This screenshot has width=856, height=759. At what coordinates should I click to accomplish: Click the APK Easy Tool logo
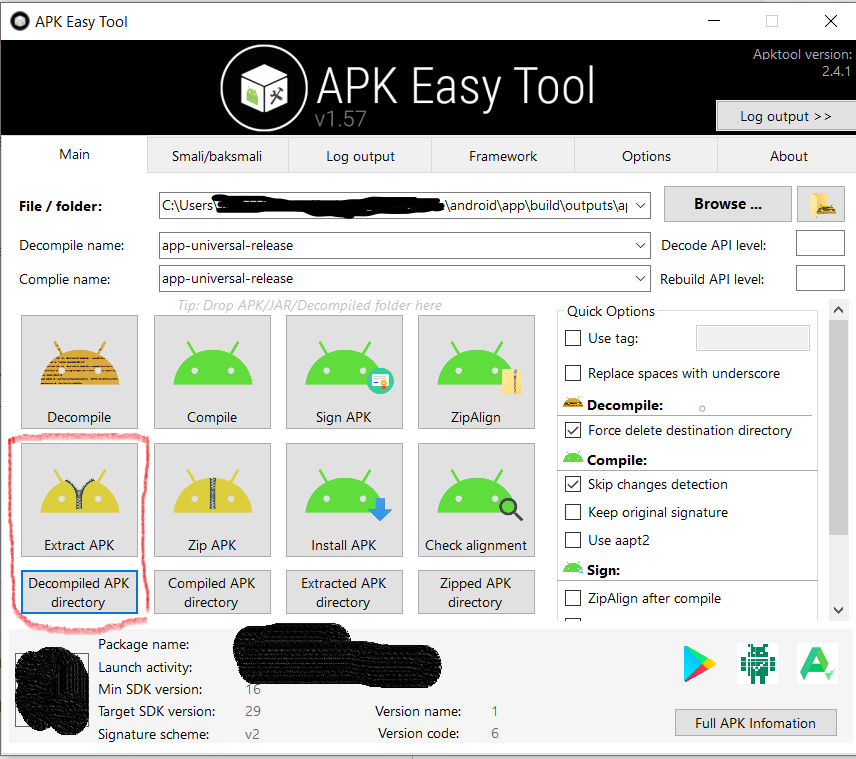[264, 88]
